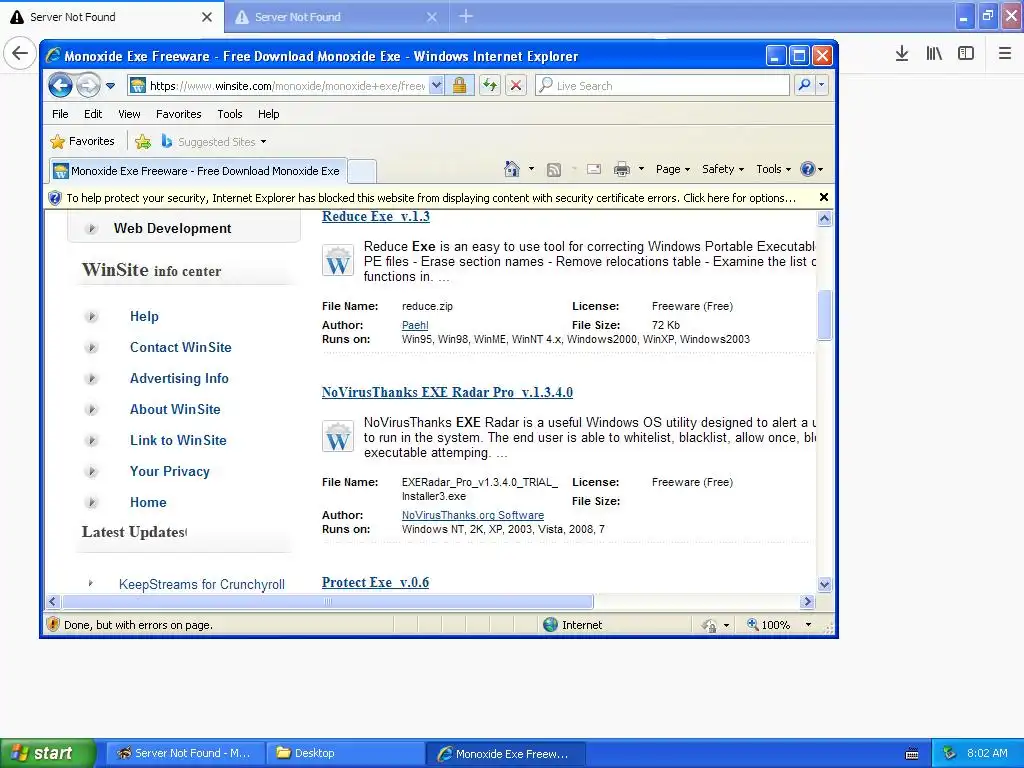Click the Firefox library bookshelf icon
1024x768 pixels.
tap(934, 54)
